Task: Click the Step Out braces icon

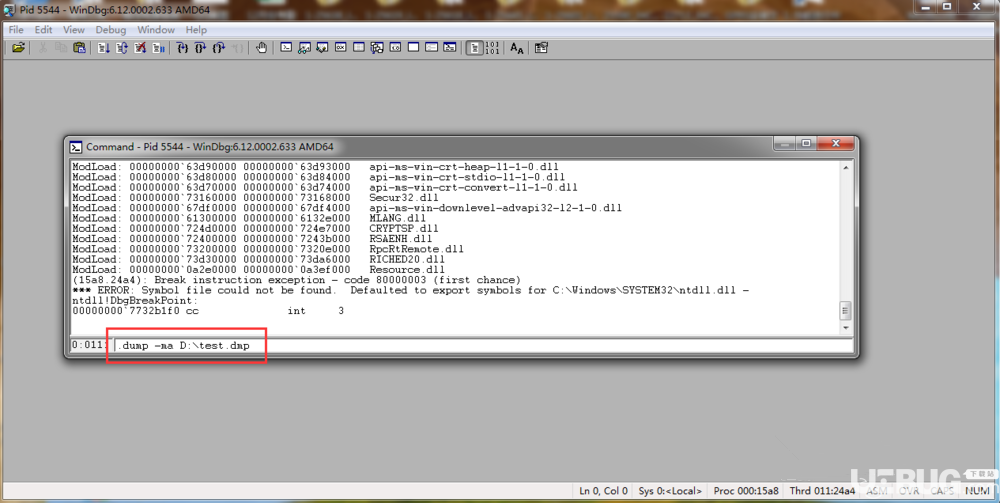Action: (219, 48)
